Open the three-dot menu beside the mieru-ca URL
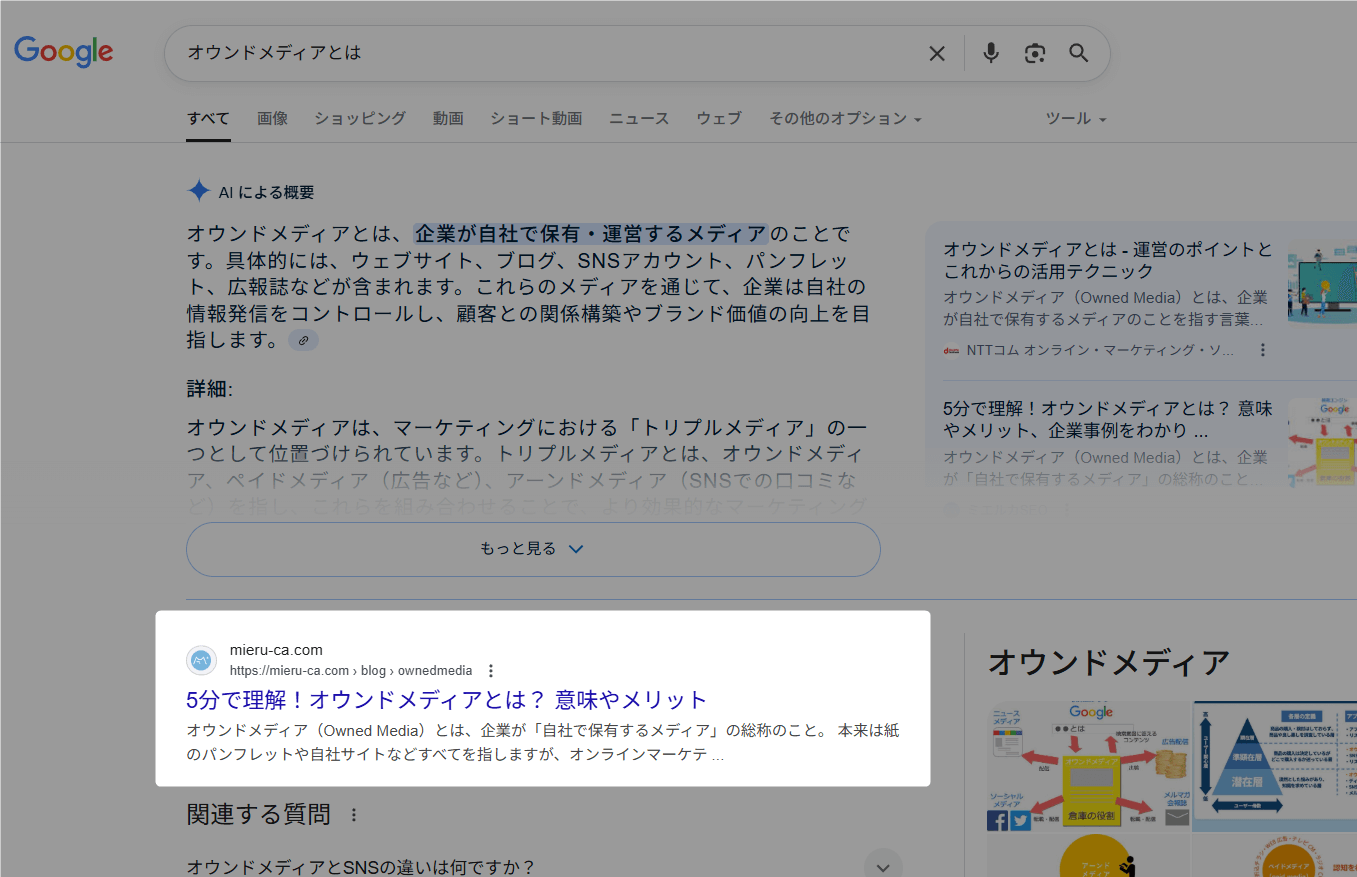Screen dimensions: 1357x877 pos(490,671)
